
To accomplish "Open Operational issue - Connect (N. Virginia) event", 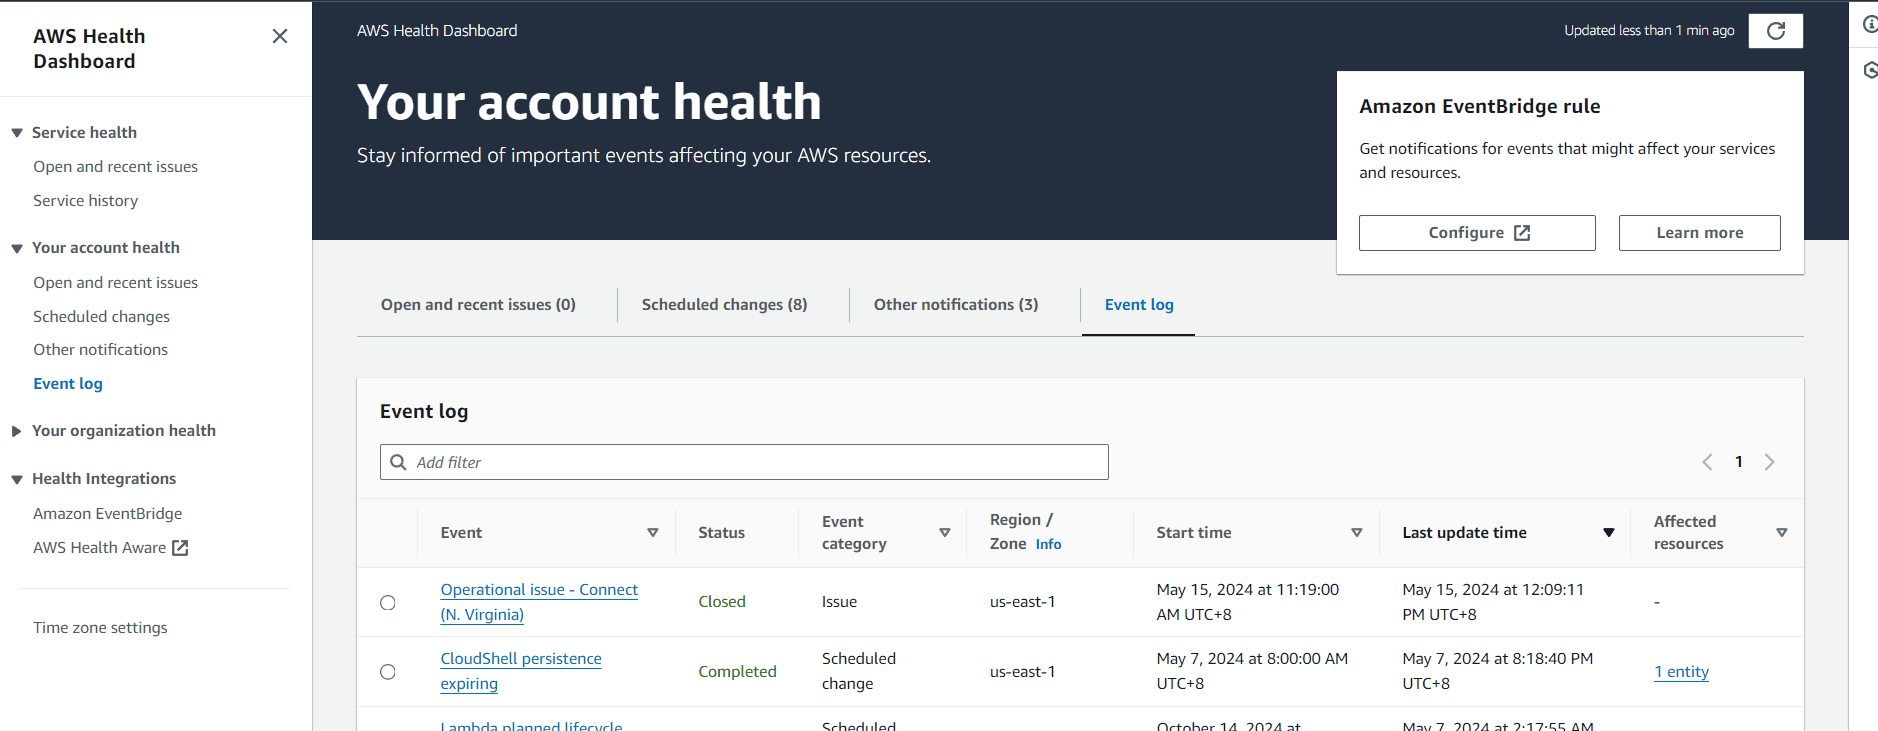I will (x=539, y=602).
